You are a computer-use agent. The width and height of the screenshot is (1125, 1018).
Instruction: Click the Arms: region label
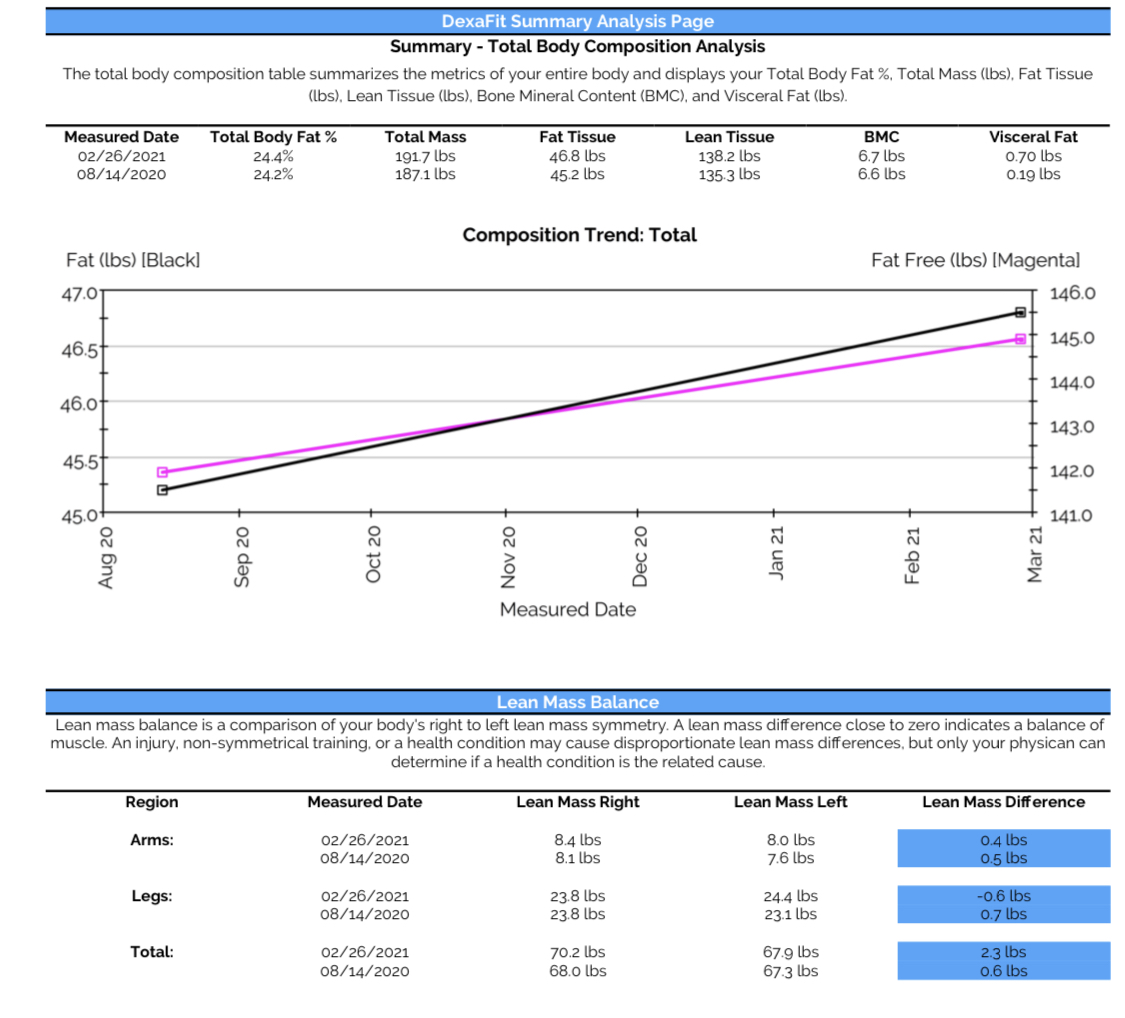click(151, 840)
